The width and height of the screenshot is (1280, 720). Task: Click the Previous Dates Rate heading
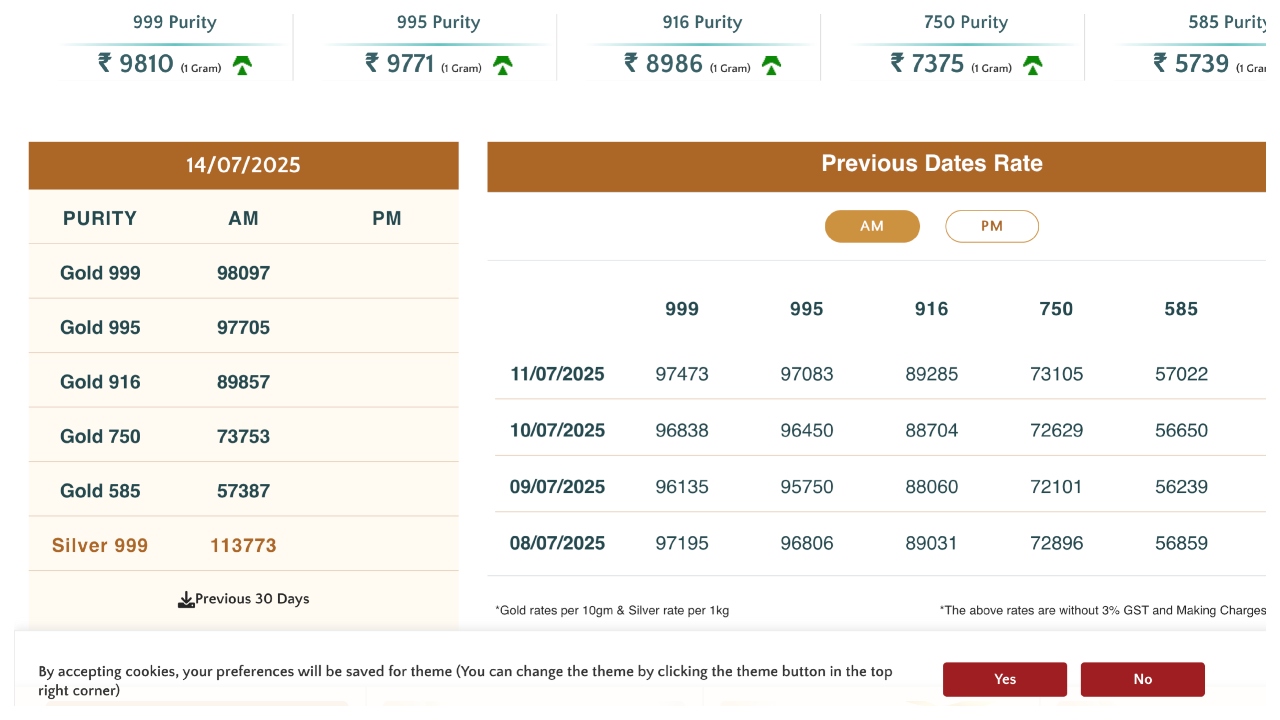[x=931, y=164]
